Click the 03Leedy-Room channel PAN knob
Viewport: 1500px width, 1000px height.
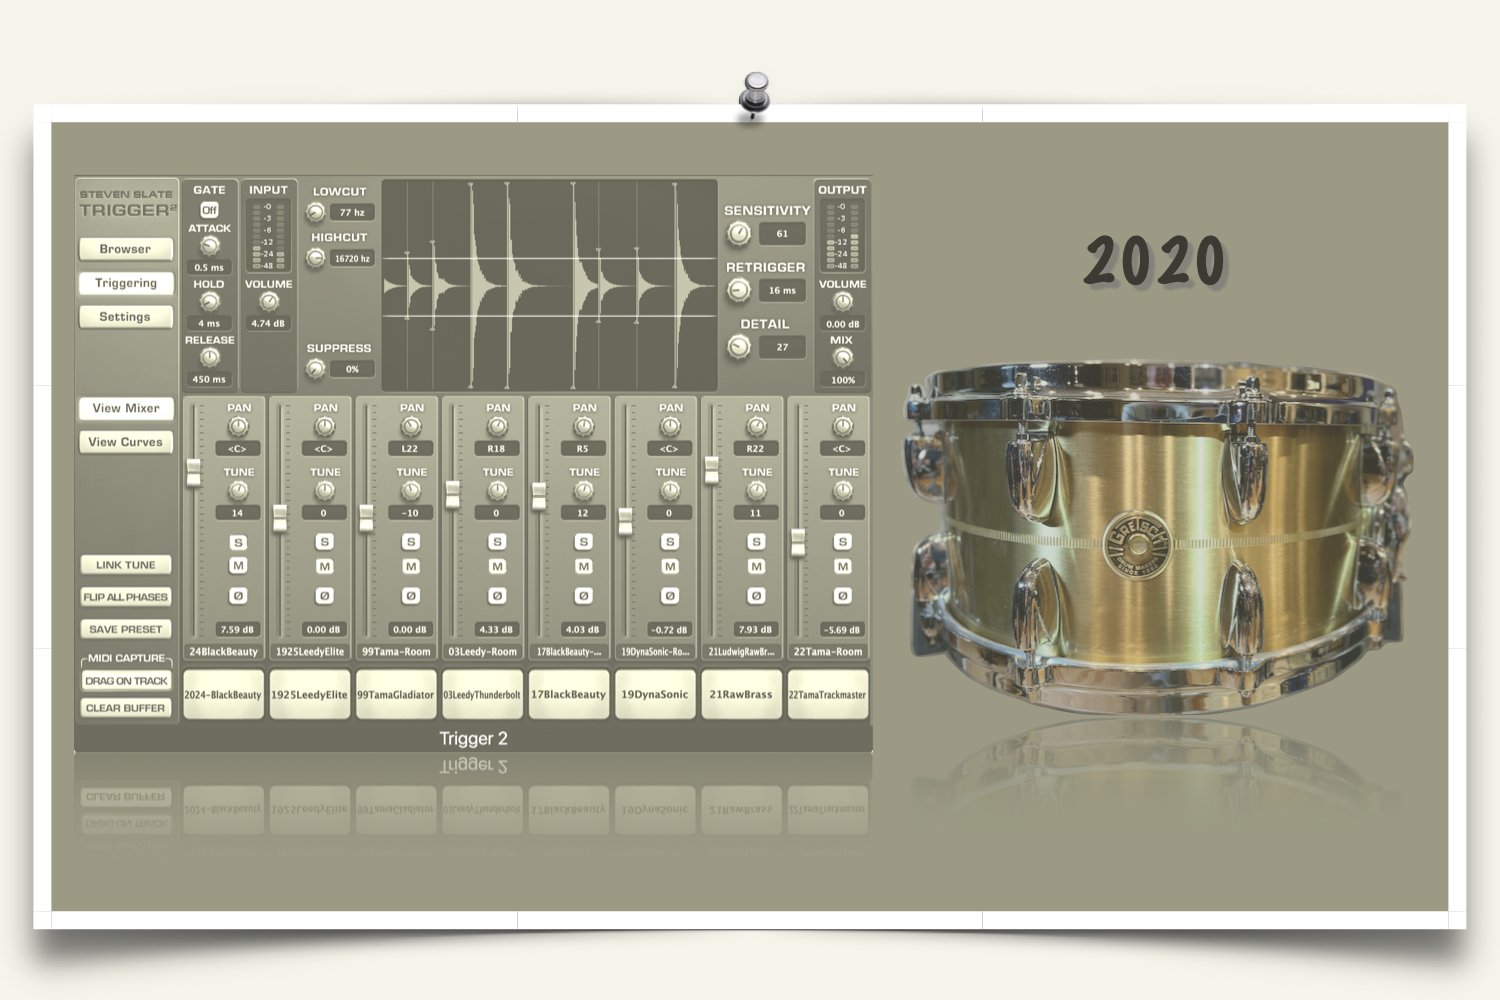click(497, 427)
